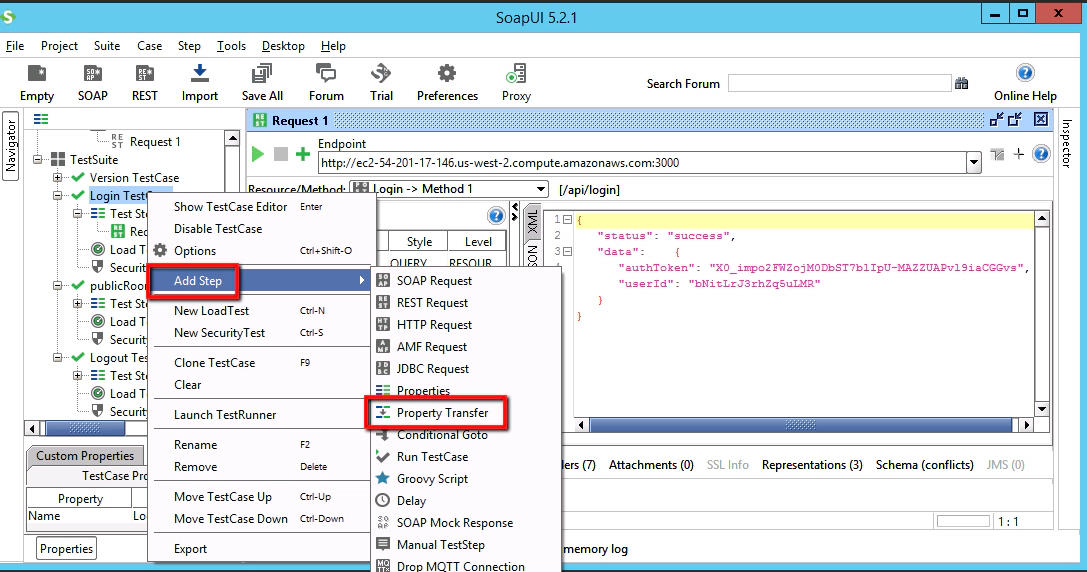Click navigator horizontal scrollbar thumb
The width and height of the screenshot is (1087, 572).
pos(85,428)
